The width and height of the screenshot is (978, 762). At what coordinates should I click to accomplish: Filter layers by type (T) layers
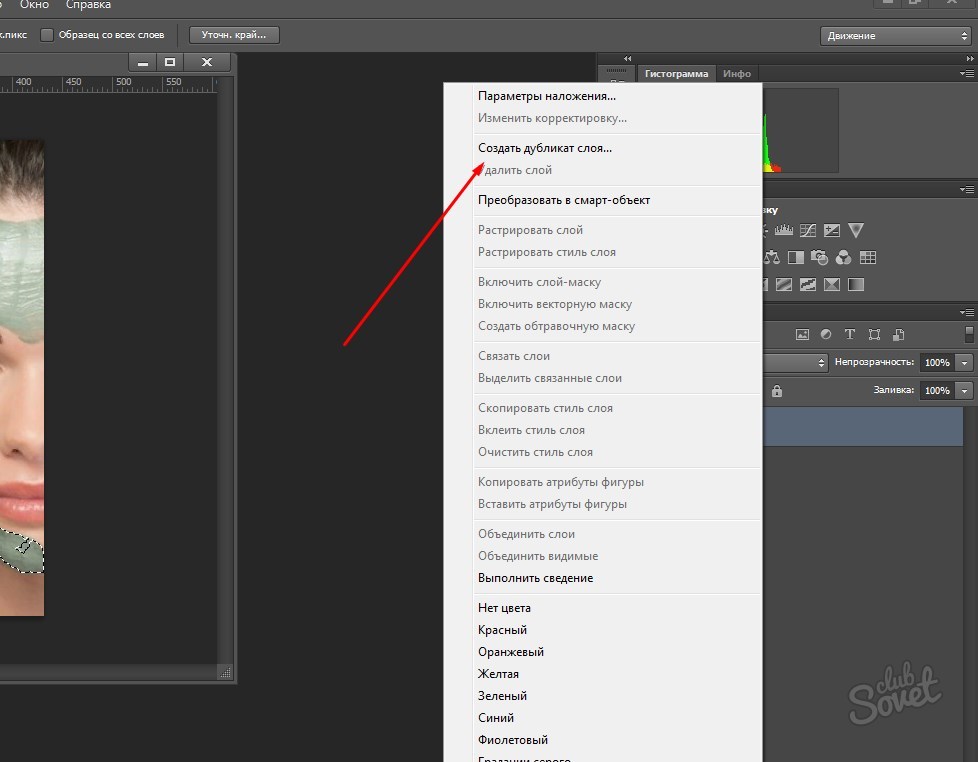pyautogui.click(x=850, y=334)
